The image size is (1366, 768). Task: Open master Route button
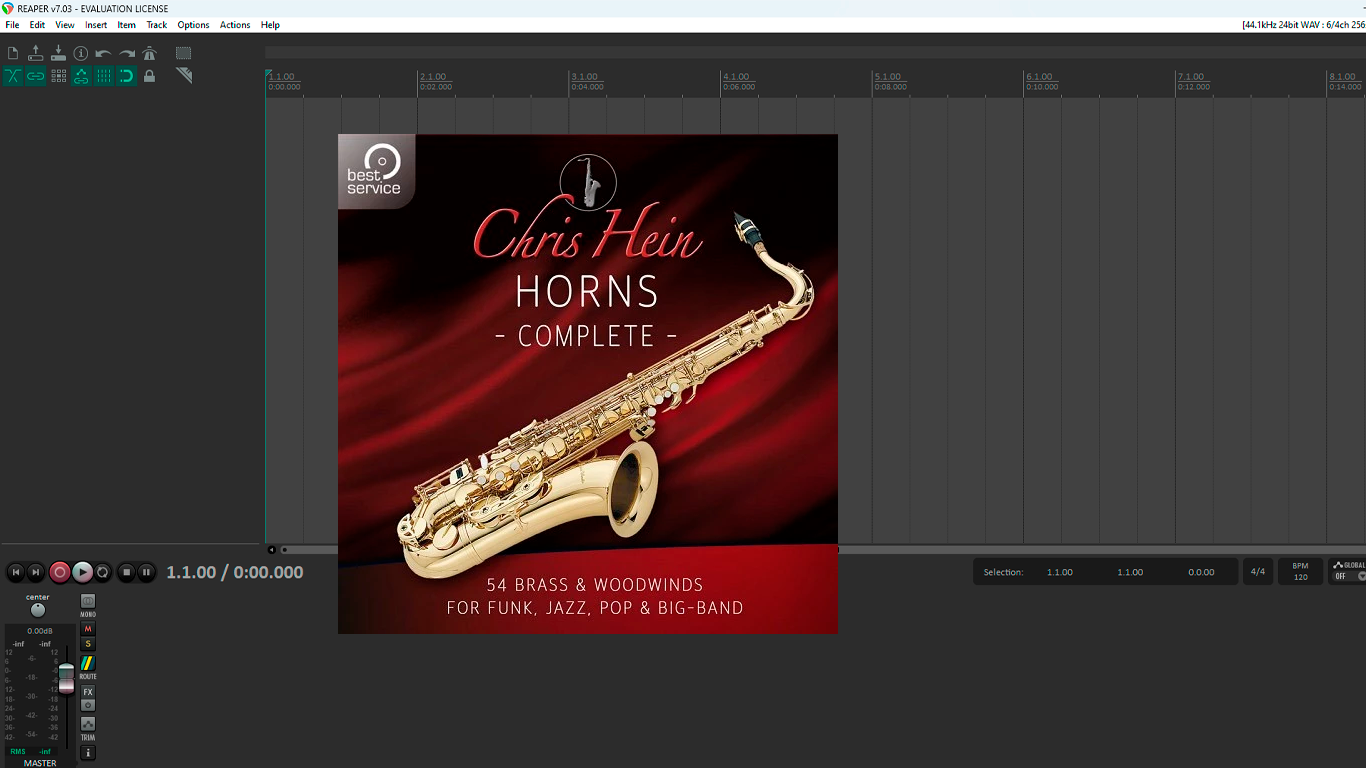(x=88, y=663)
